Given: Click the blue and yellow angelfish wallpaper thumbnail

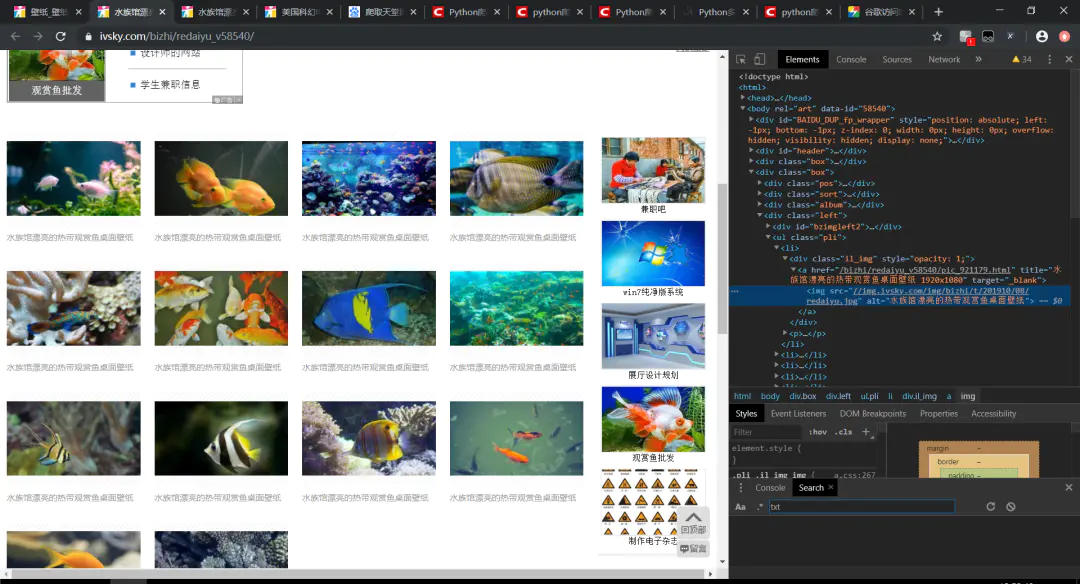Looking at the screenshot, I should pos(368,308).
